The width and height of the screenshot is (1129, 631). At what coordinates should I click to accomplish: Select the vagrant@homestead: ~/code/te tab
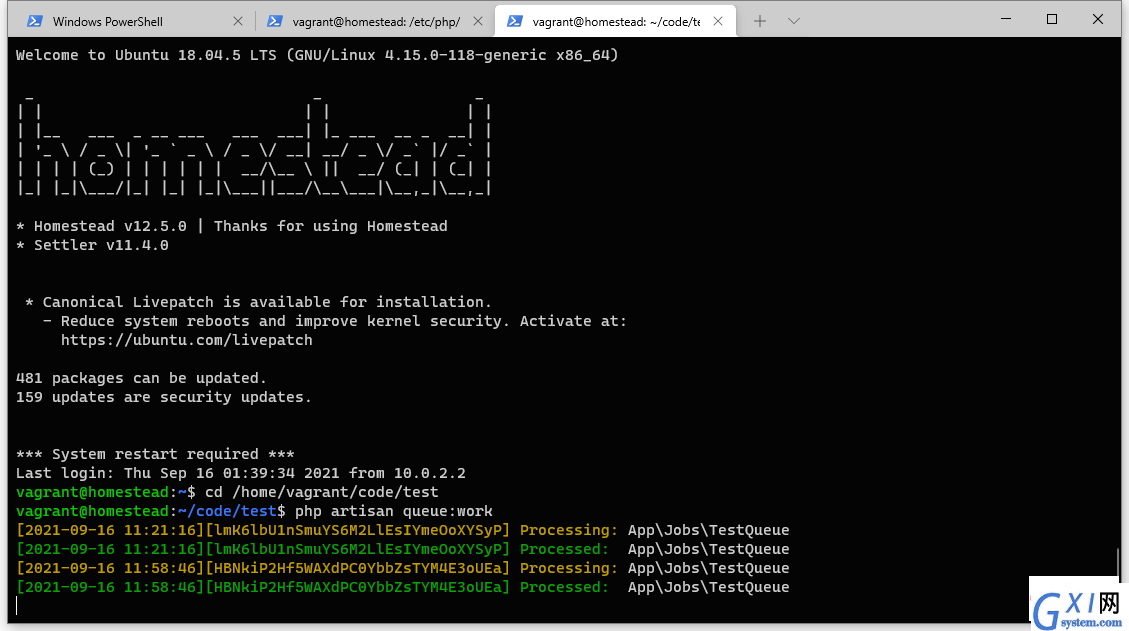coord(616,22)
